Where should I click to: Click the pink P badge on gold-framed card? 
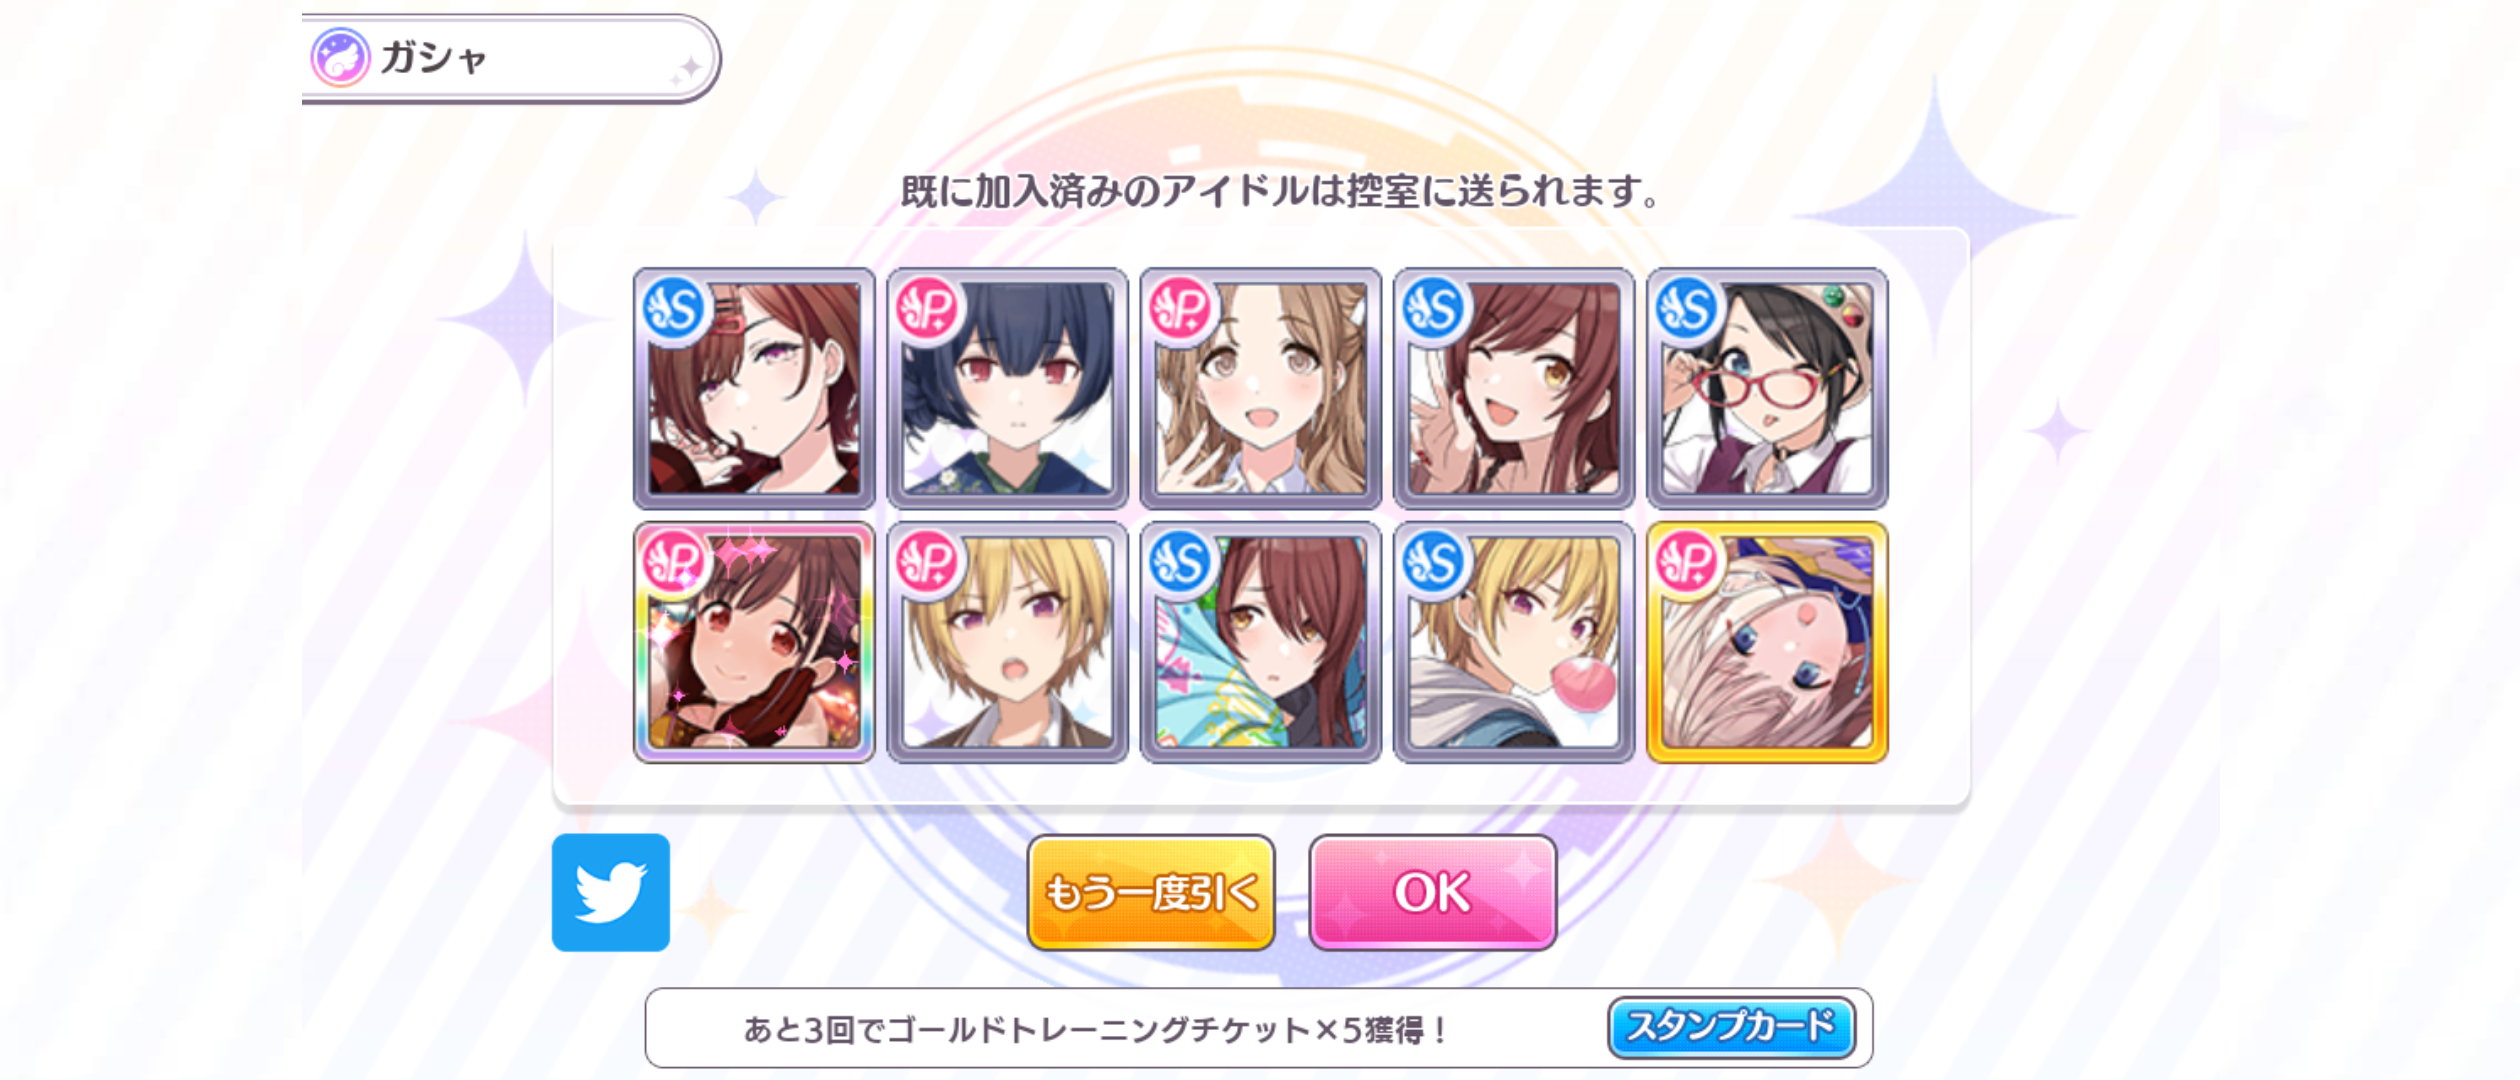[x=1687, y=563]
